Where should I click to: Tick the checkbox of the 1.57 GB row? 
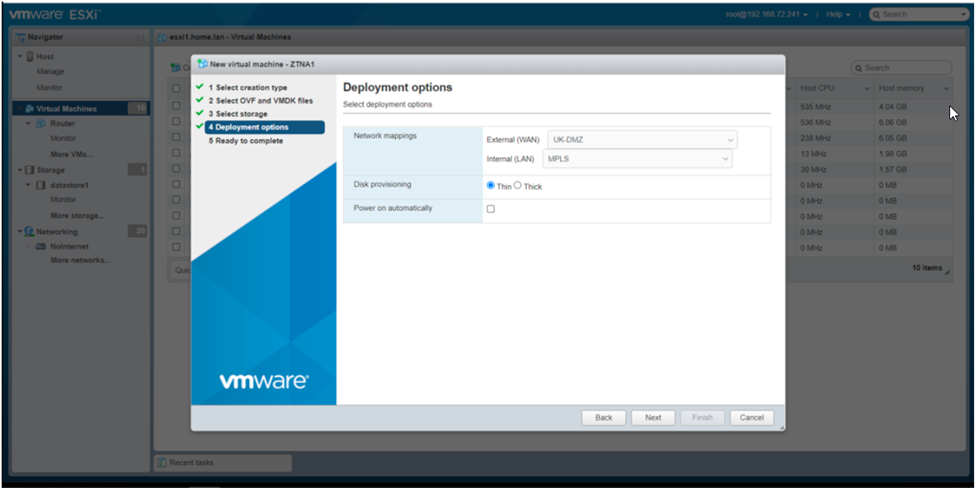tap(176, 168)
